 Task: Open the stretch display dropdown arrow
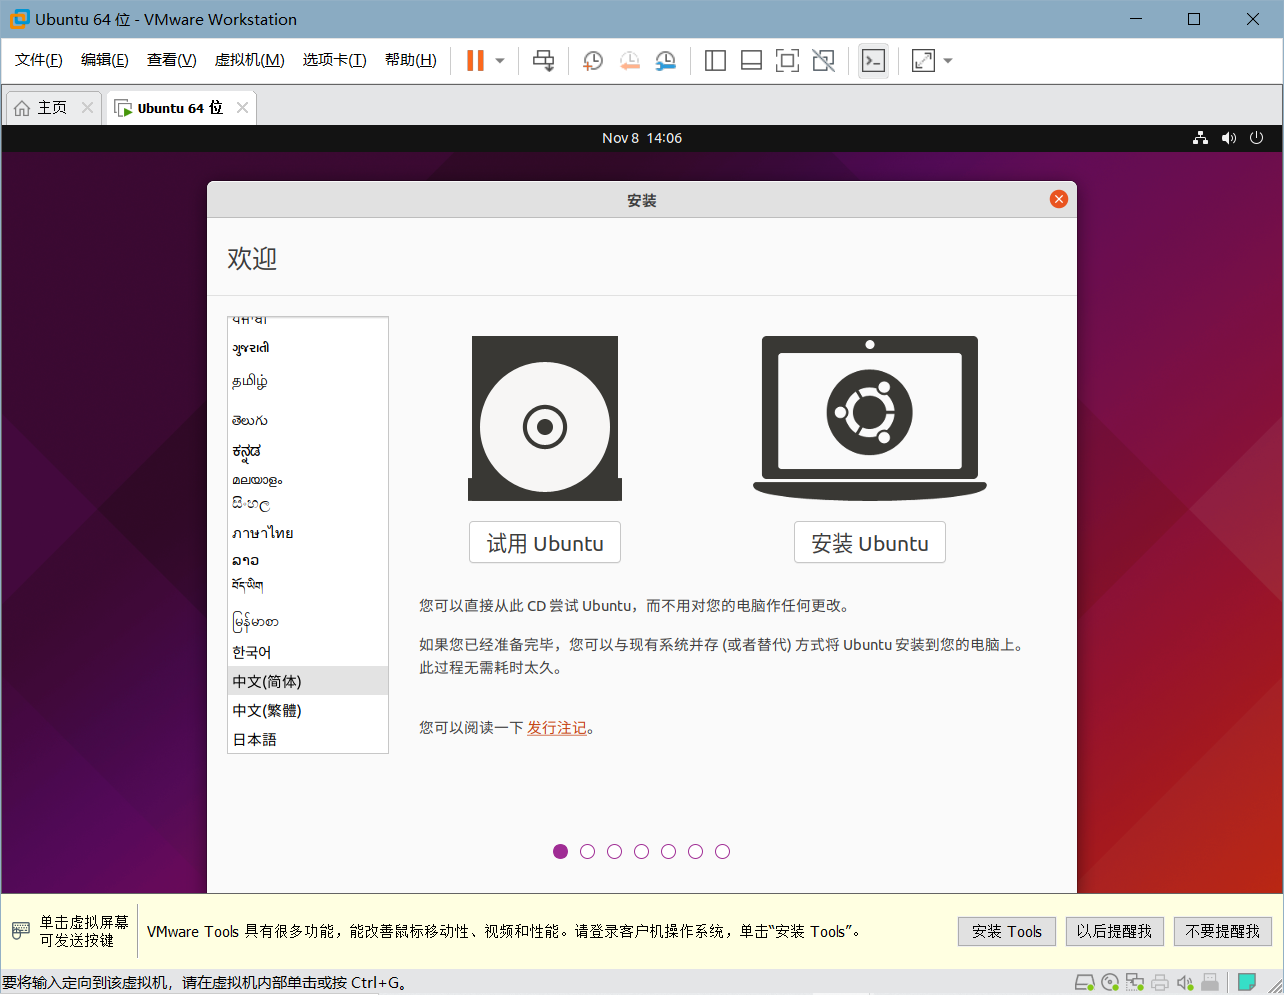[948, 61]
